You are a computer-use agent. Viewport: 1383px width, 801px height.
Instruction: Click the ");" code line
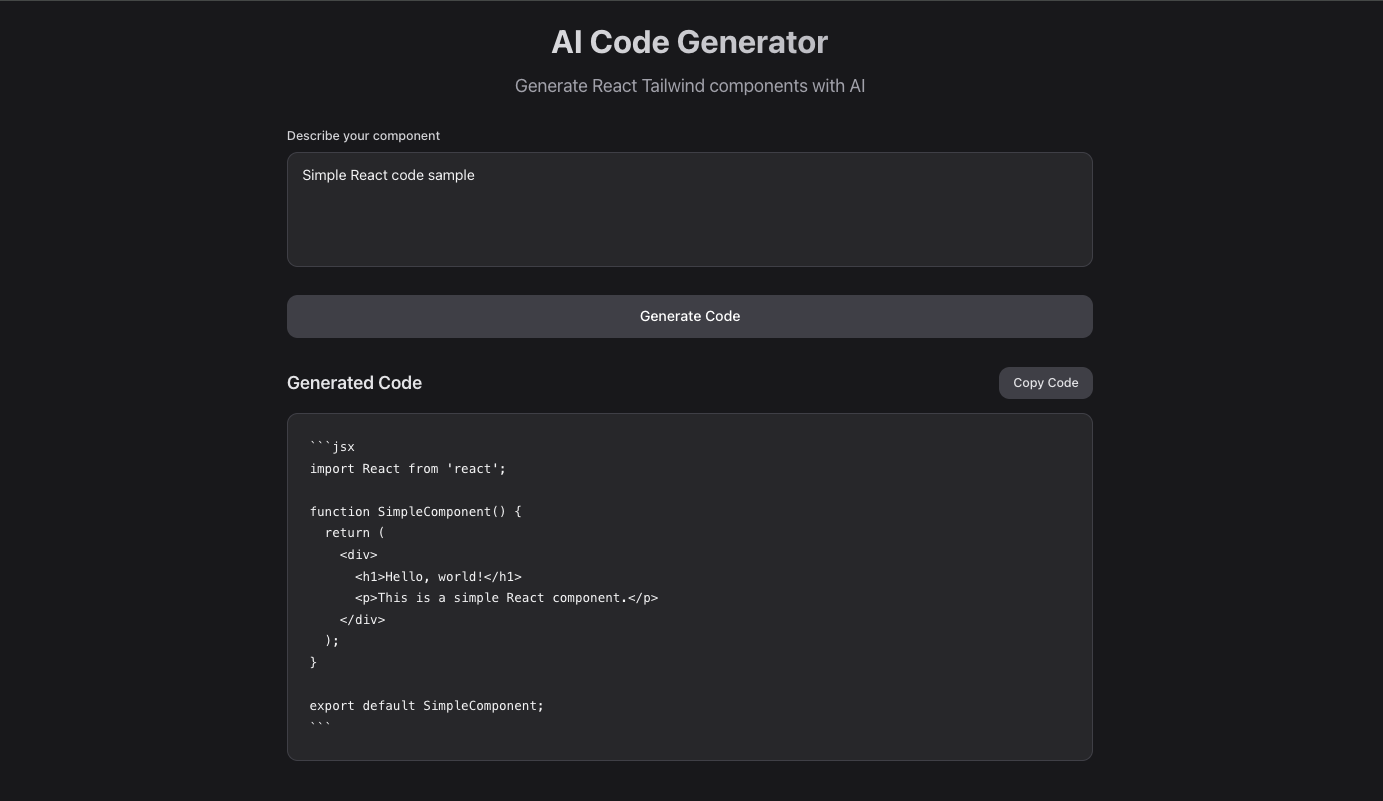coord(332,641)
